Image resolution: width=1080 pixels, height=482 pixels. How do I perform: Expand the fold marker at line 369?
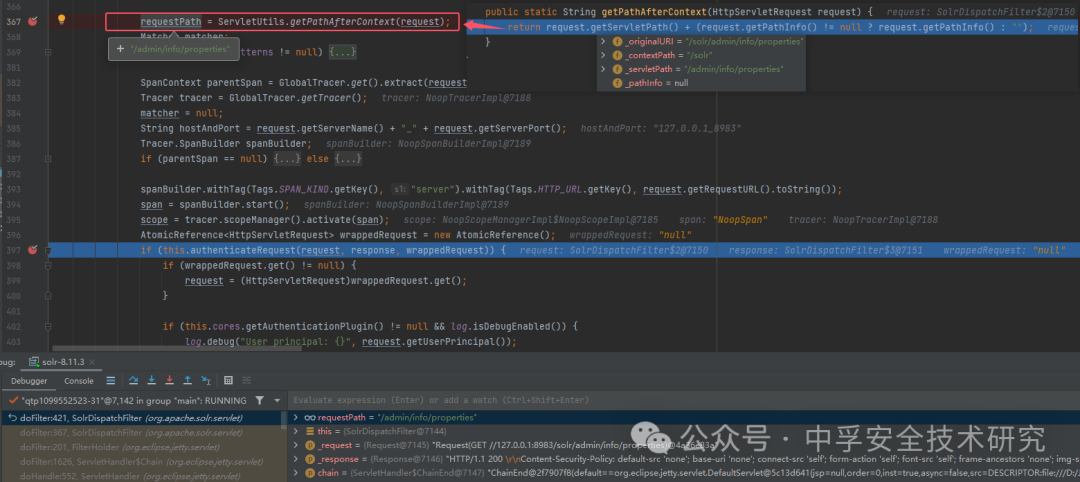click(48, 52)
